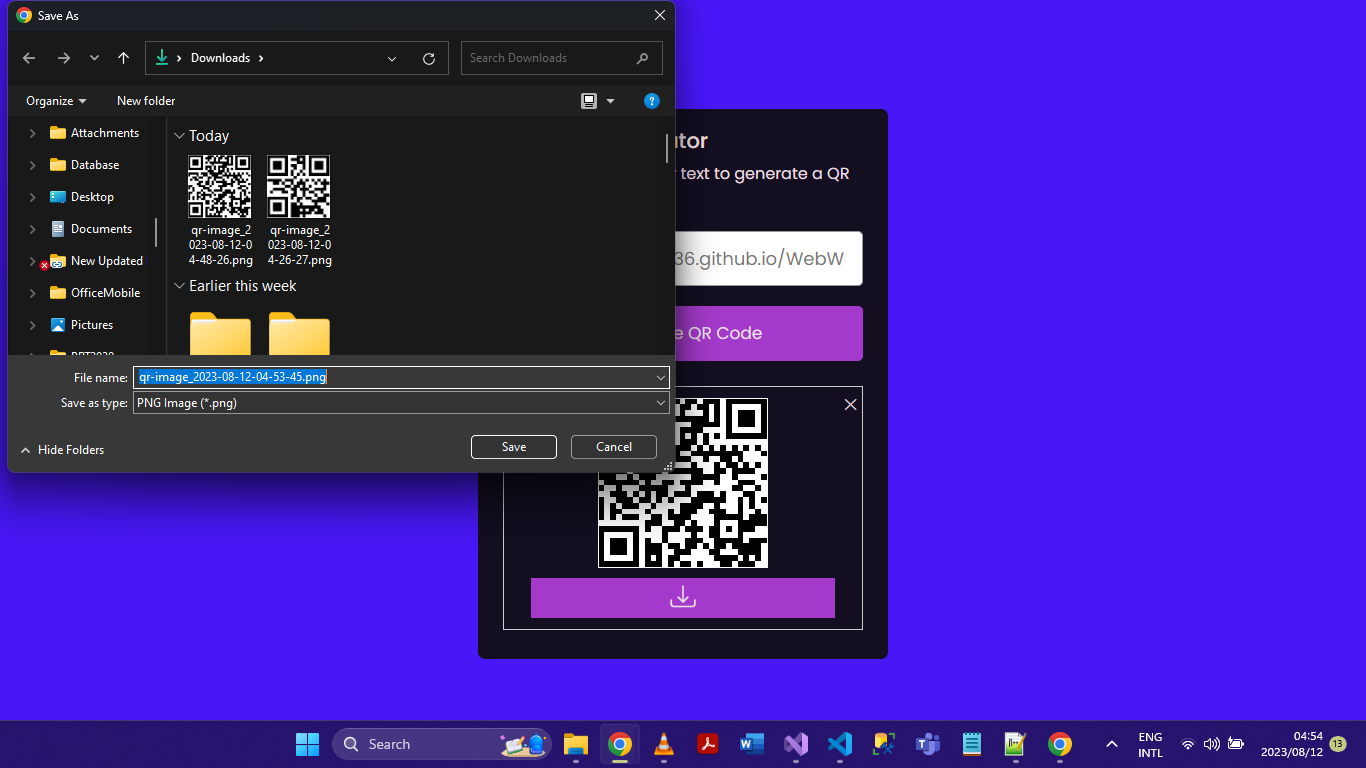Collapse the Earlier this week group
The height and width of the screenshot is (768, 1366).
click(x=179, y=286)
